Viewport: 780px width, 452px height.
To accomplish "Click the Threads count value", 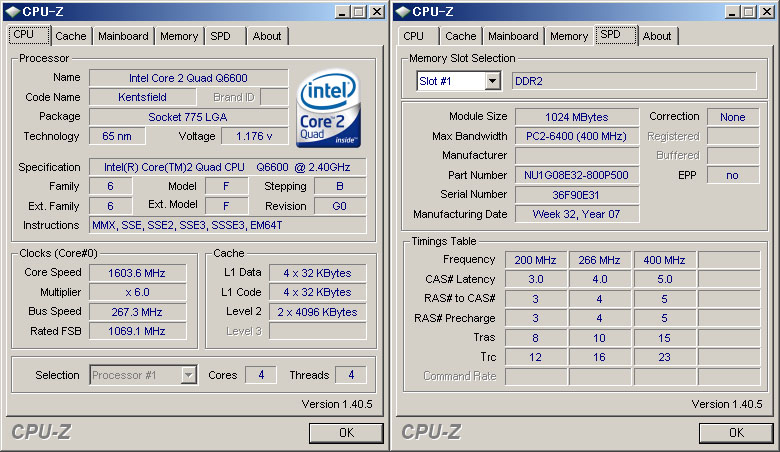I will 351,375.
